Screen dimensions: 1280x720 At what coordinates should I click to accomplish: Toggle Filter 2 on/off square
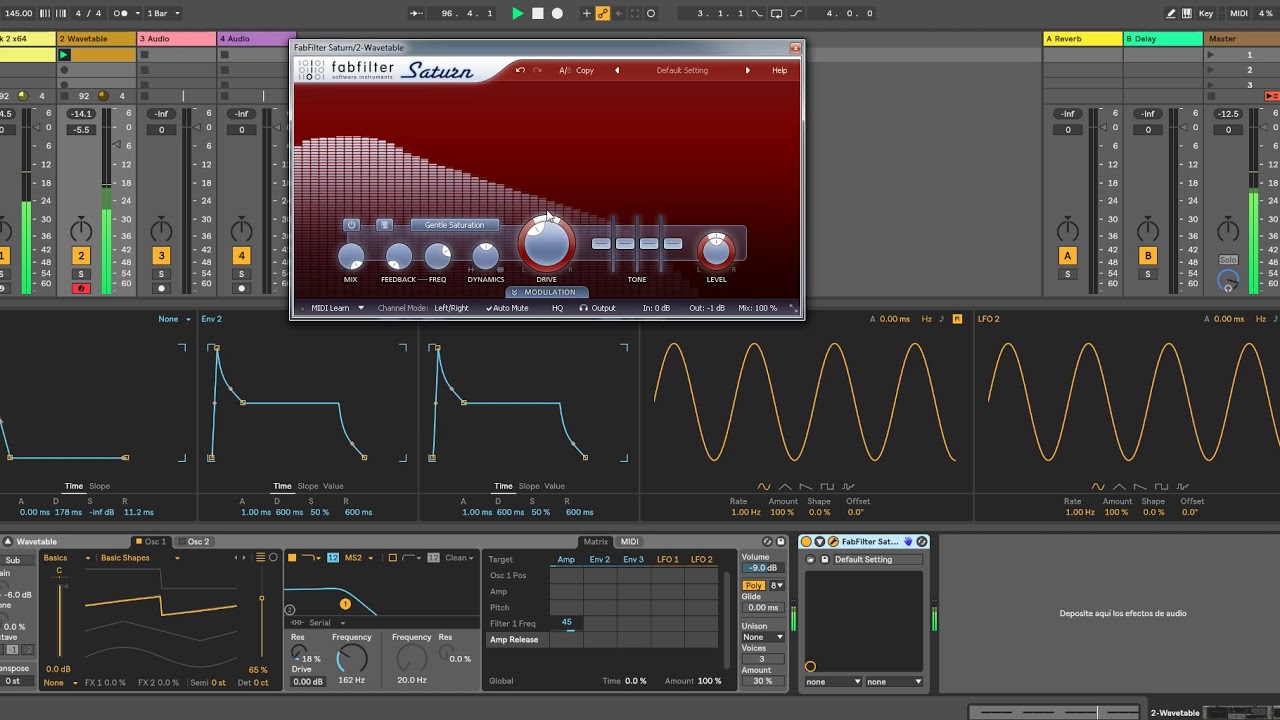pyautogui.click(x=393, y=558)
